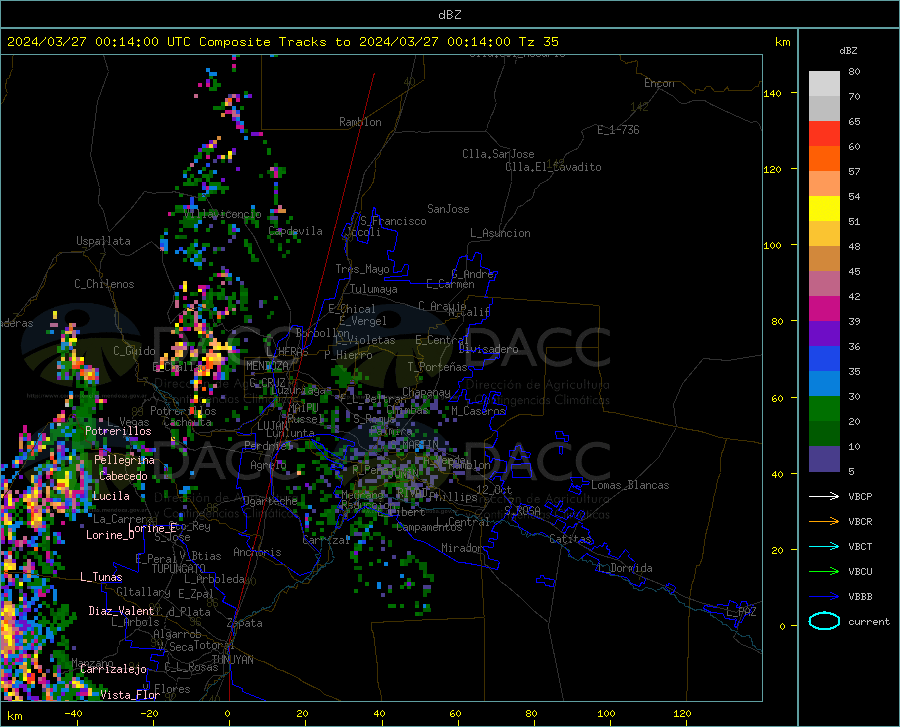
Task: Click the blue VBBB arrow icon in legend
Action: click(x=824, y=597)
